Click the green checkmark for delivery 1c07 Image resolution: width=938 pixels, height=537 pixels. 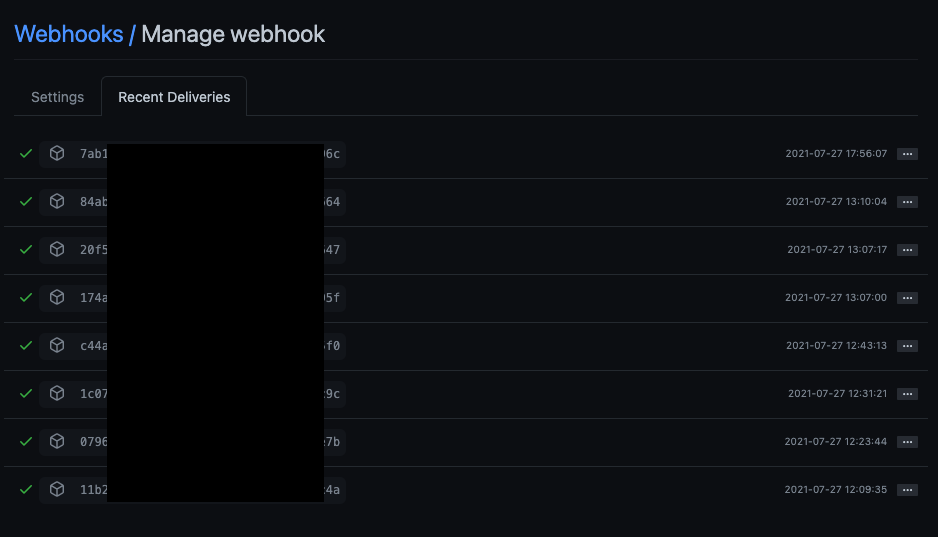pos(26,393)
